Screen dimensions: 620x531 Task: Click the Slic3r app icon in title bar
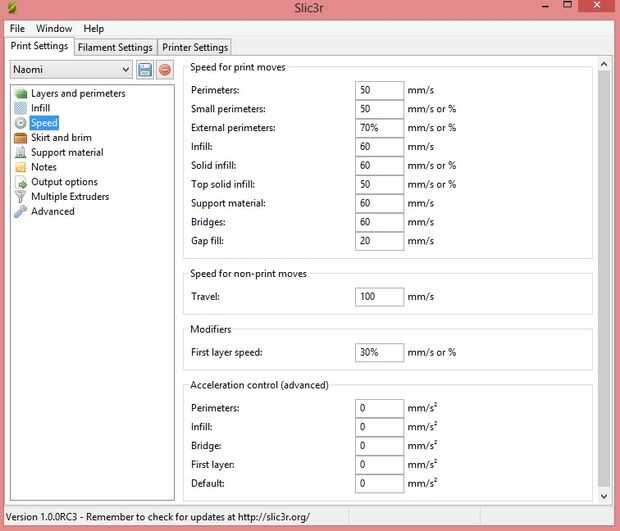coord(12,7)
